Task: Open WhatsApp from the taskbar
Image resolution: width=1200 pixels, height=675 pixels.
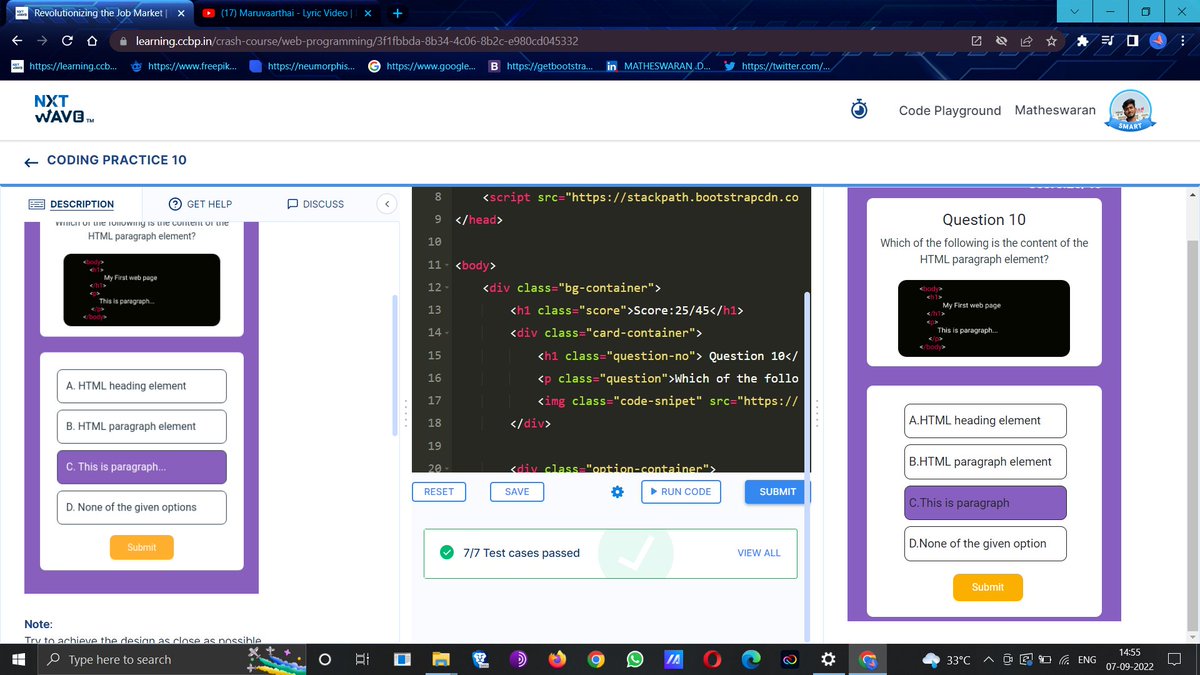Action: 634,660
